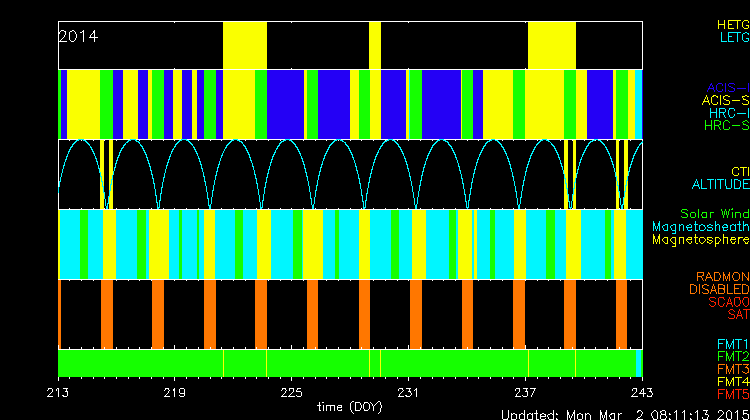750x420 pixels.
Task: Select the Solar Wind legend label
Action: [x=714, y=214]
